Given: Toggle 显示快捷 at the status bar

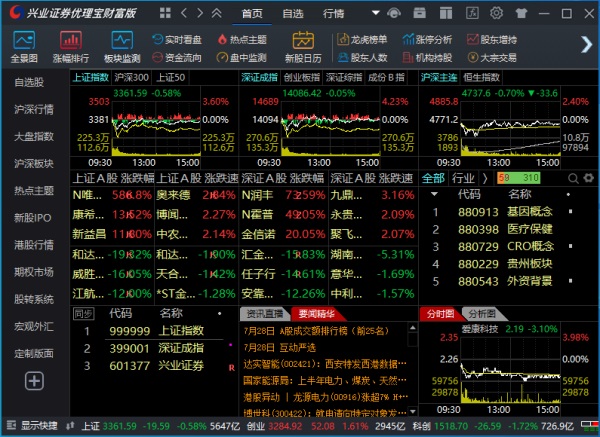Looking at the screenshot, I should tap(36, 425).
